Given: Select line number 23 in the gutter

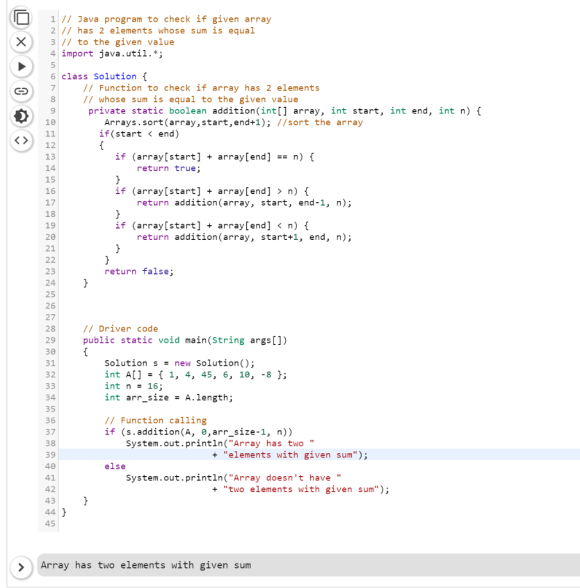Looking at the screenshot, I should 51,271.
